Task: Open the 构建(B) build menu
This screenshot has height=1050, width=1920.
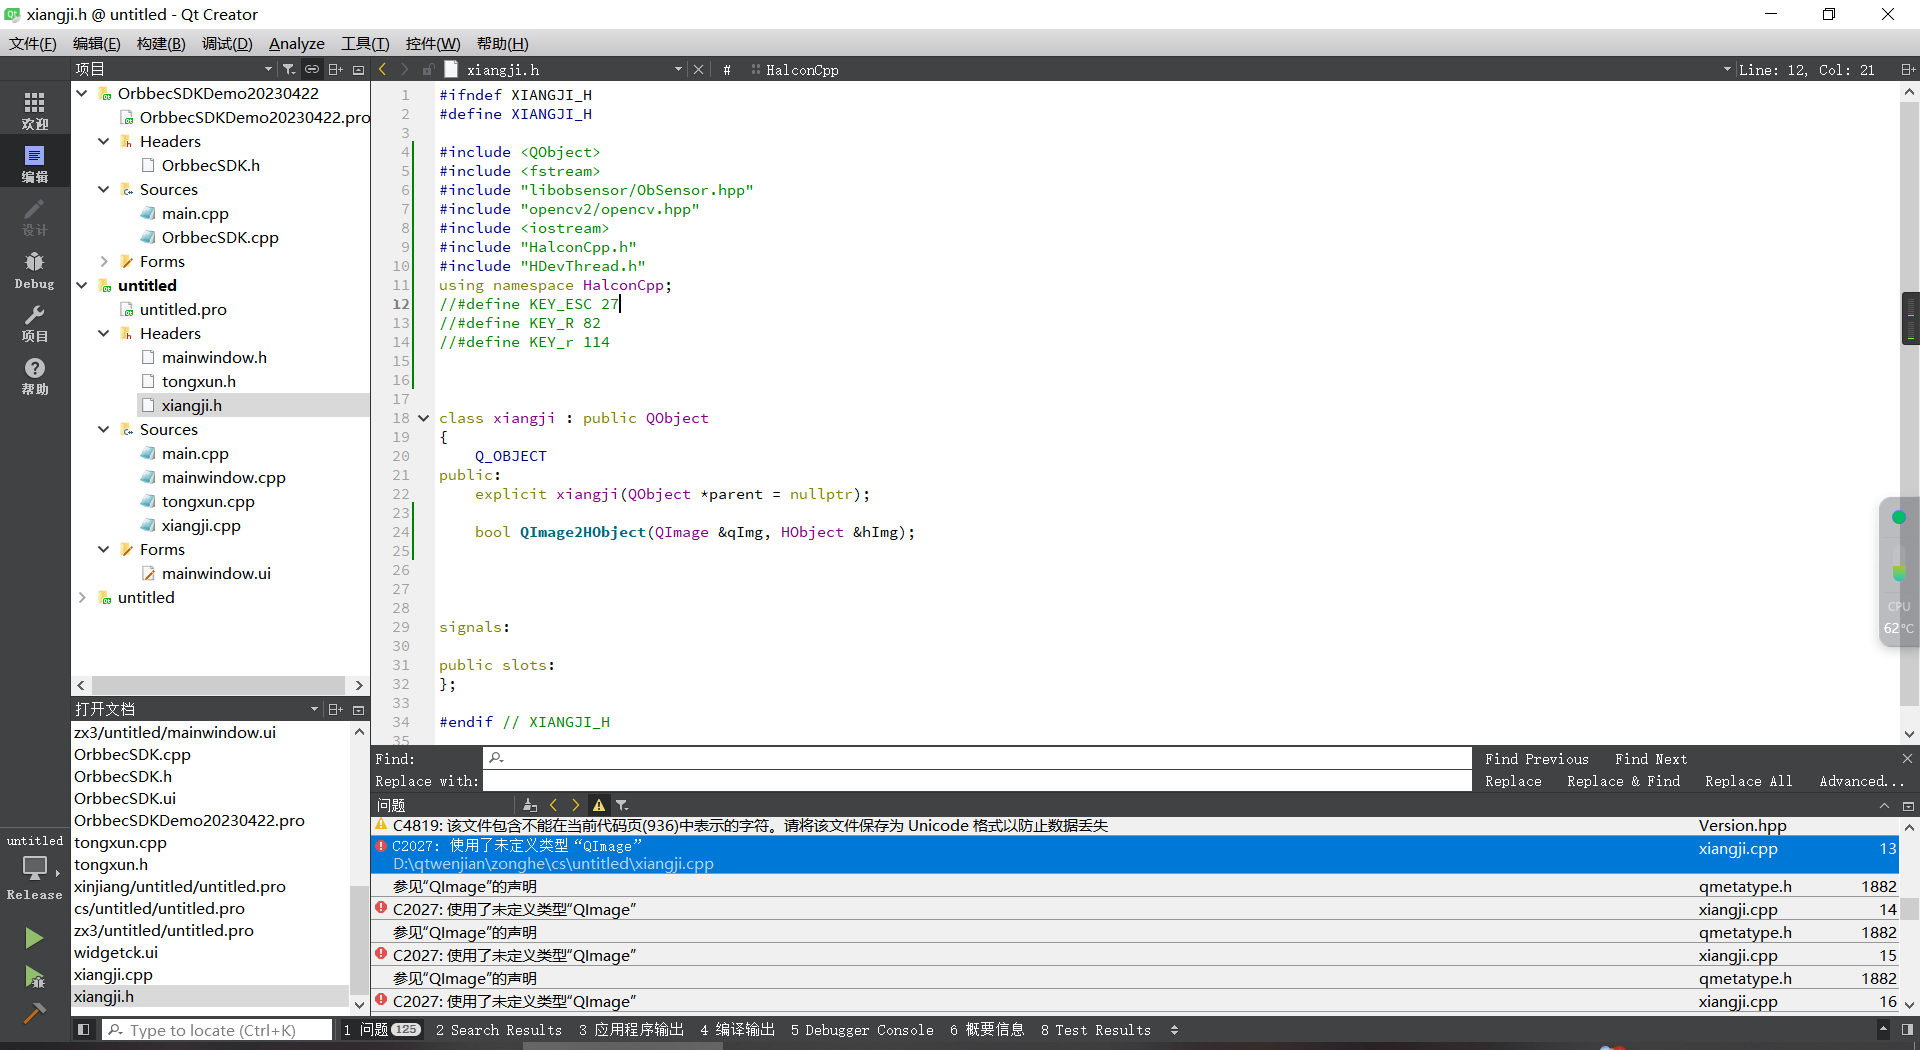Action: point(161,43)
